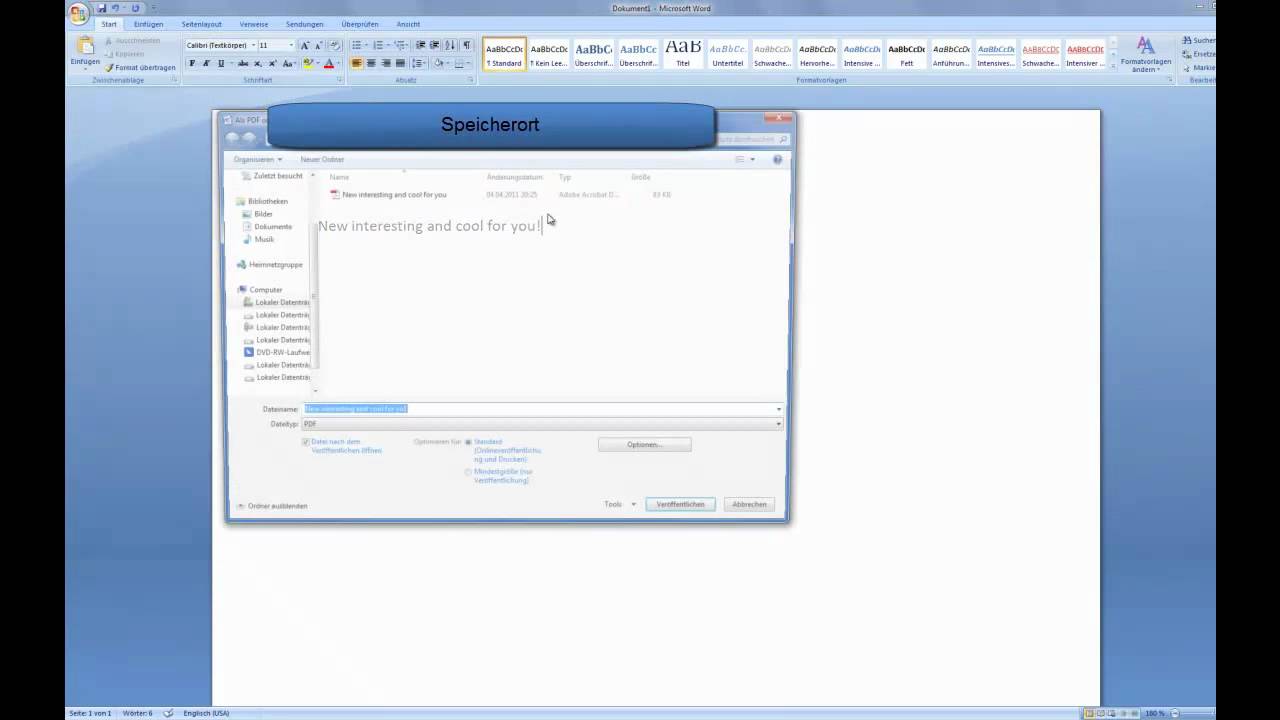The height and width of the screenshot is (720, 1280).
Task: Open view options dropdown in dialog
Action: pyautogui.click(x=752, y=159)
